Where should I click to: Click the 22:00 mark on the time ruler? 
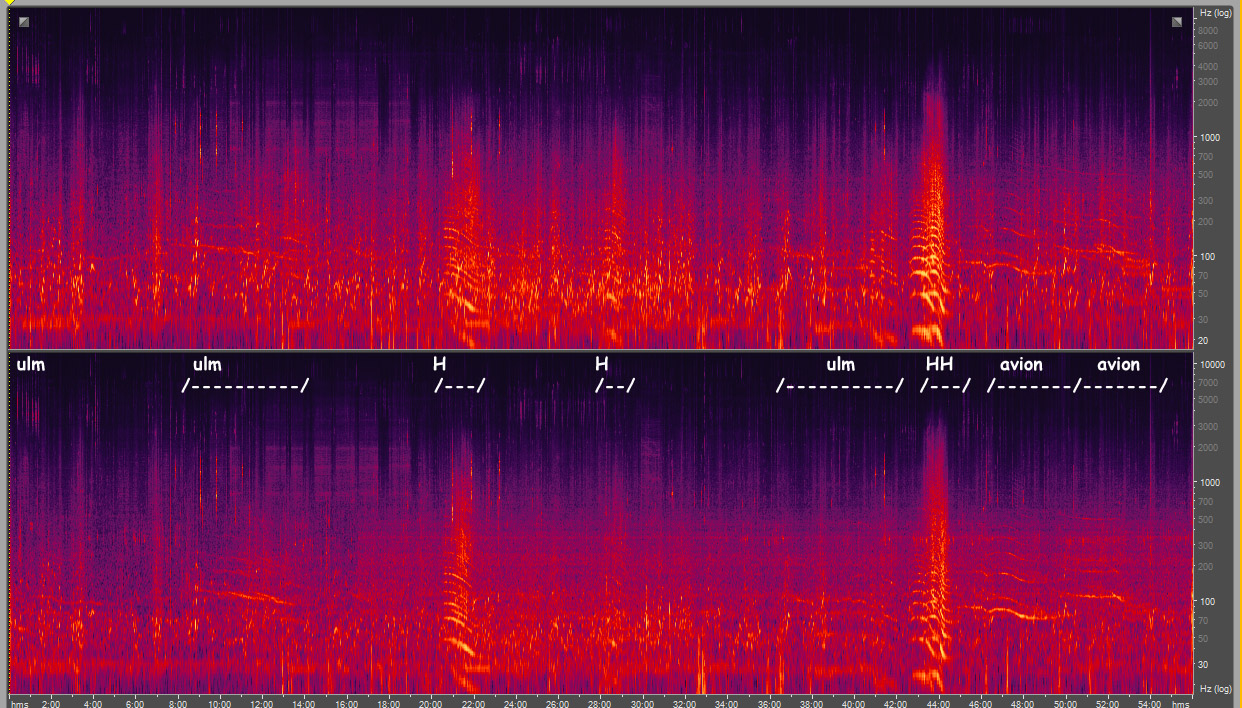click(474, 703)
